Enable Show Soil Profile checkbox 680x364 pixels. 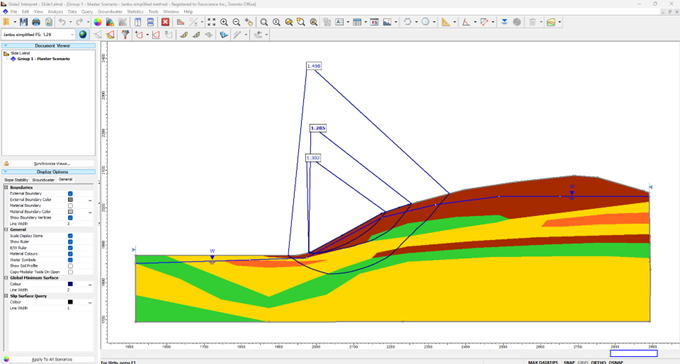(x=70, y=266)
